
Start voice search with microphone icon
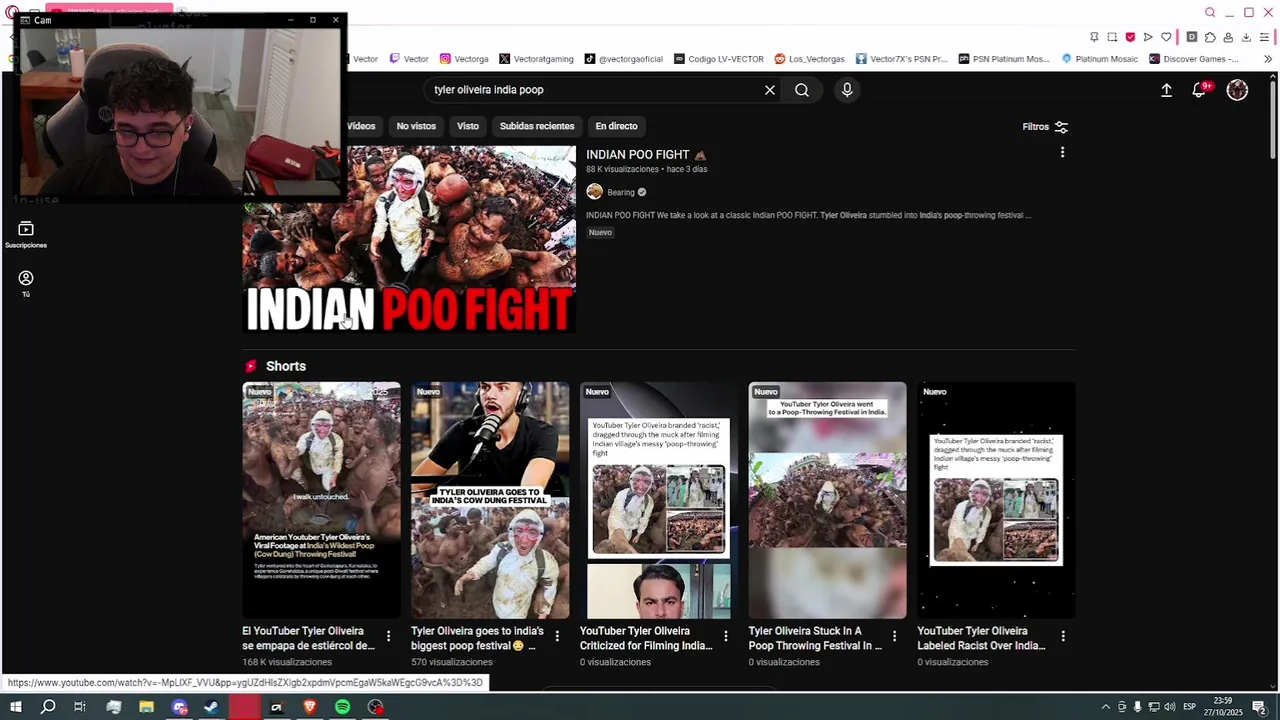click(x=847, y=90)
